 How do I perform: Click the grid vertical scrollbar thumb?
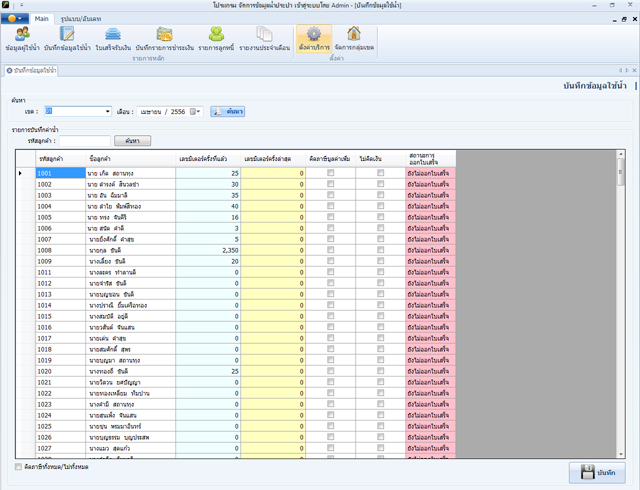pyautogui.click(x=621, y=172)
